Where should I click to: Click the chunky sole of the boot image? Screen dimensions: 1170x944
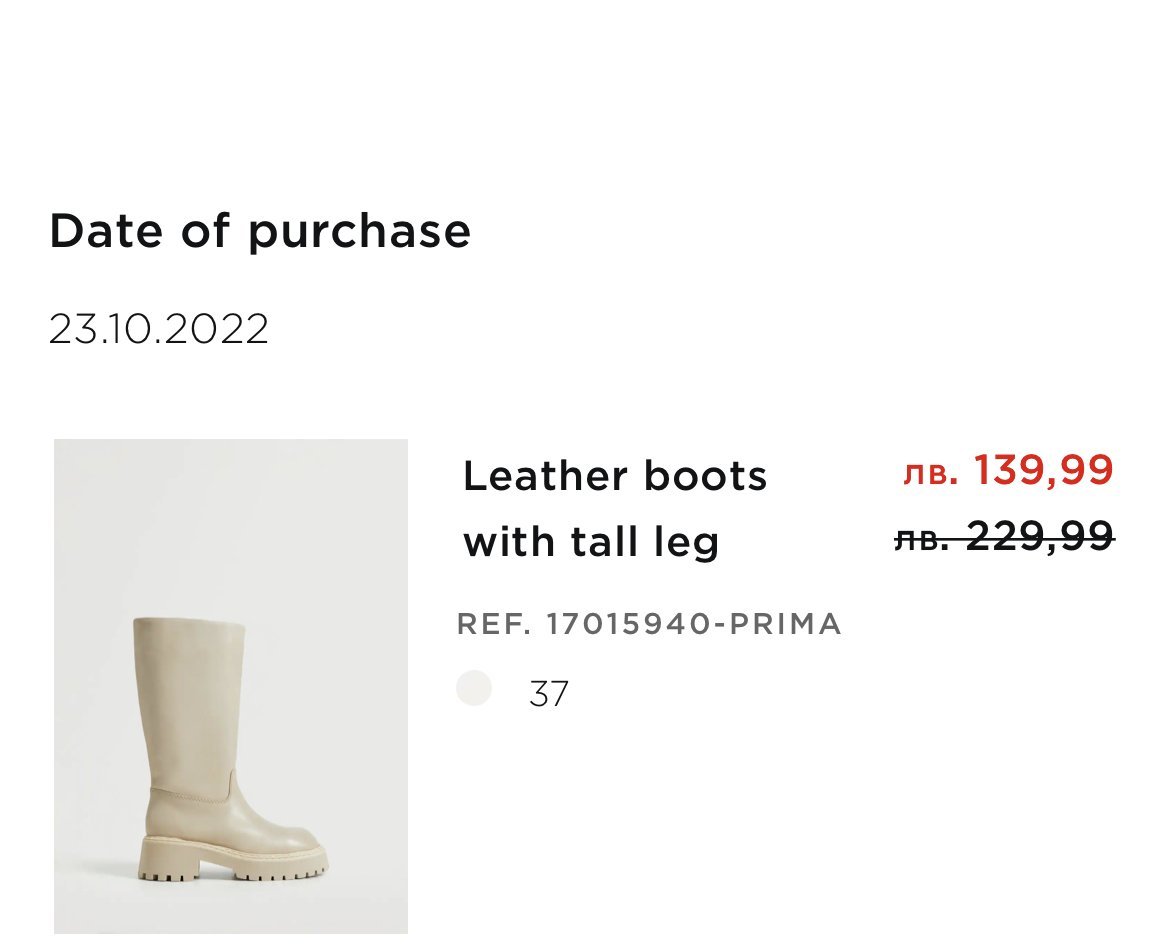pos(232,864)
